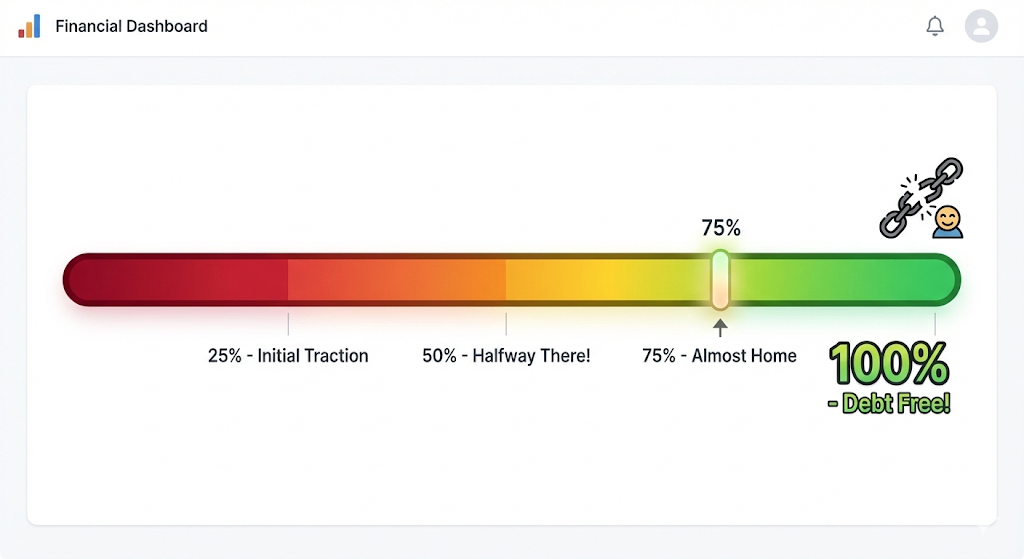Click the tick mark below the 100% end
1024x559 pixels.
[x=935, y=323]
